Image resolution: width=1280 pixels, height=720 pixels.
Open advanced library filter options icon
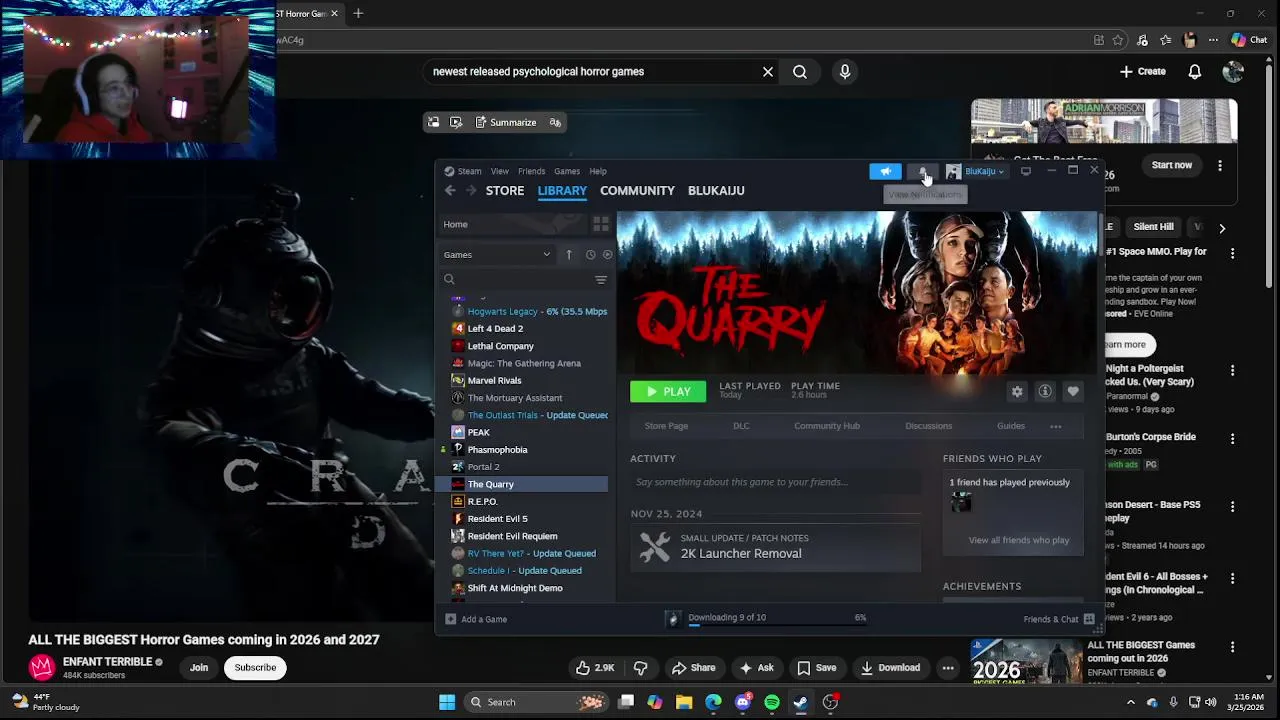click(601, 280)
